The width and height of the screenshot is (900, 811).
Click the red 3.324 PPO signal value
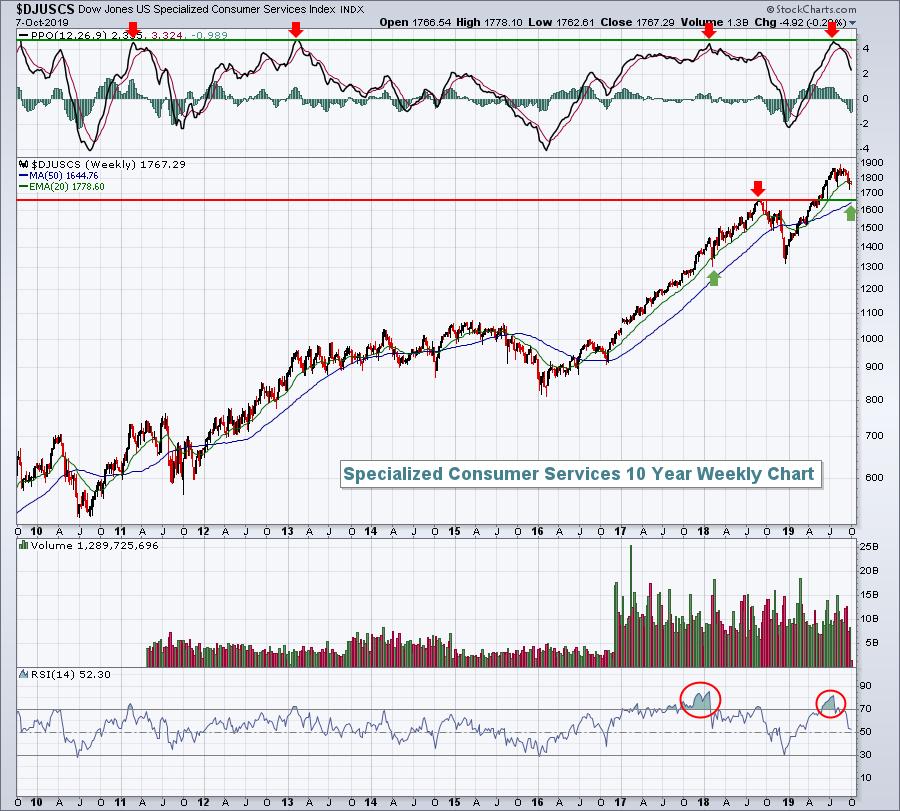coord(166,36)
